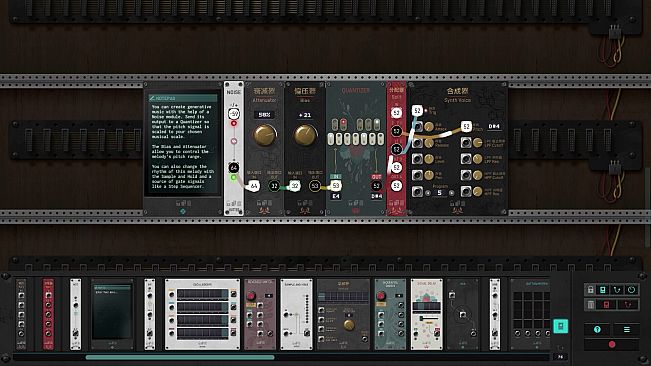Click the teal circular power icon

631,290
